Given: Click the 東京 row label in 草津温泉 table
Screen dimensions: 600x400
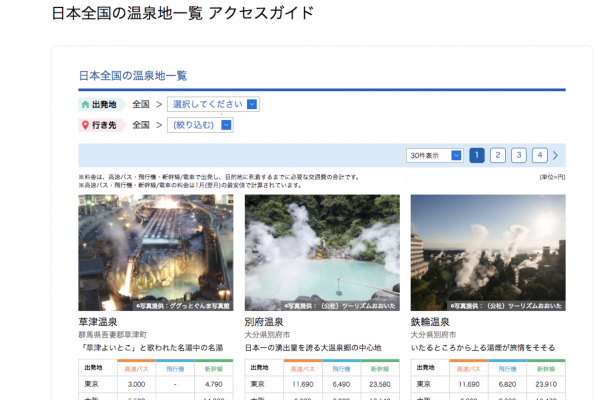Looking at the screenshot, I should [91, 384].
